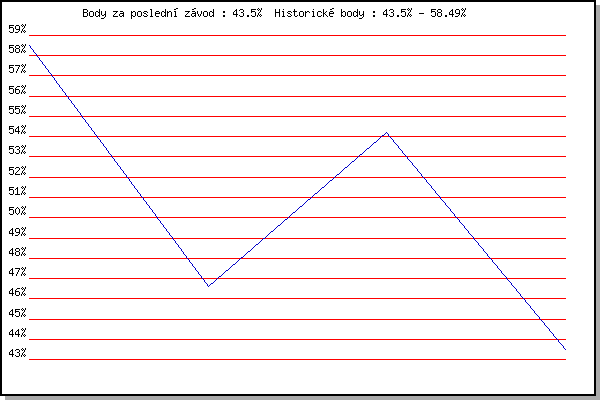600x400 pixels.
Task: Click the 56% axis label
Action: 17,90
